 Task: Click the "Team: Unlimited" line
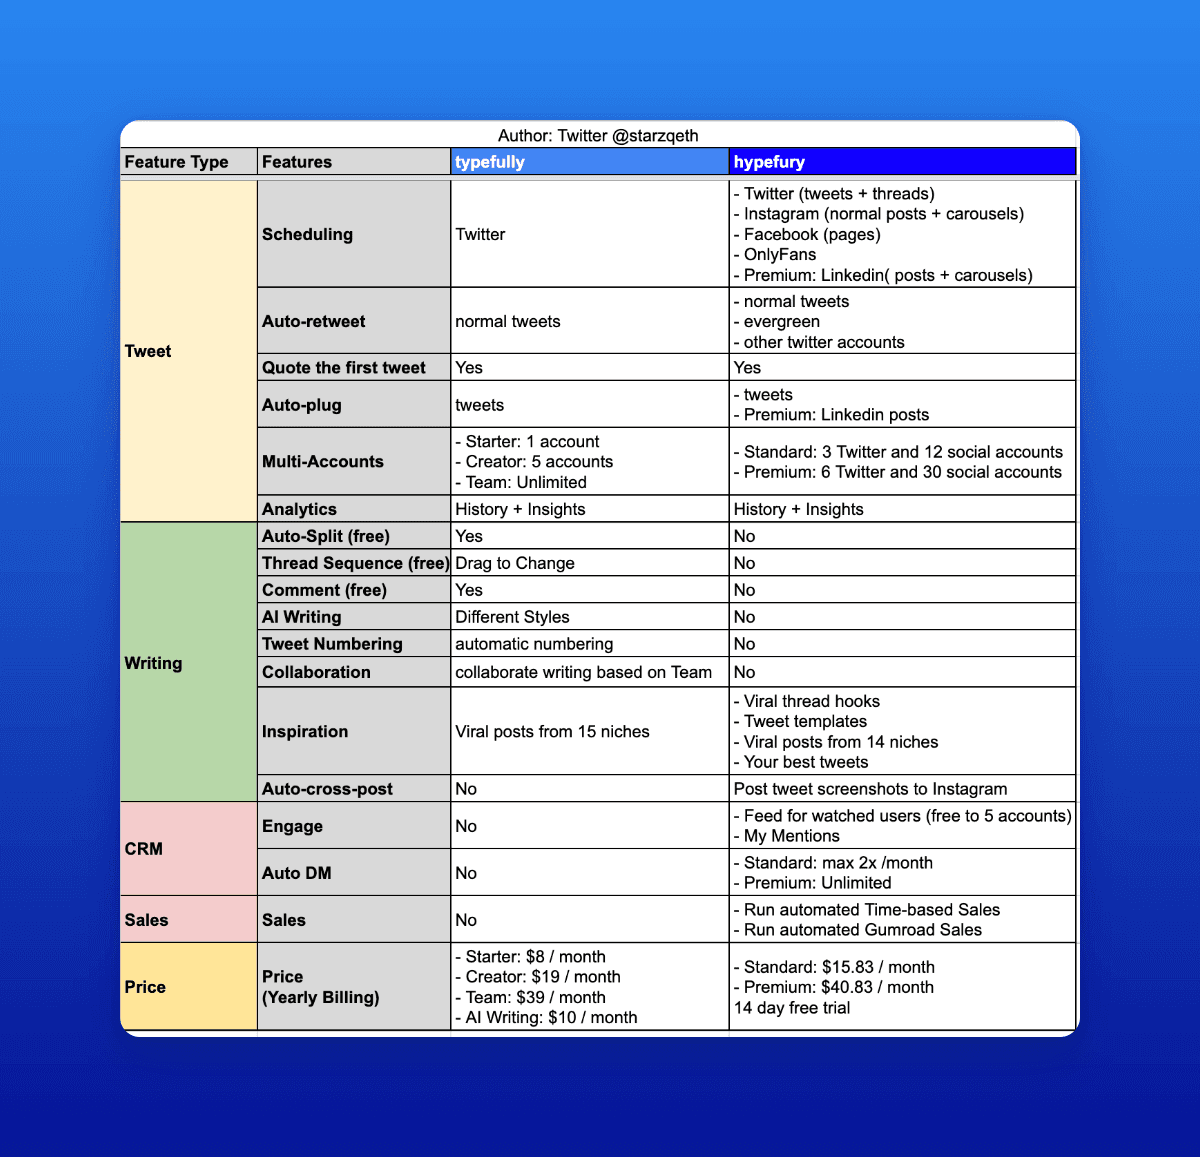521,482
